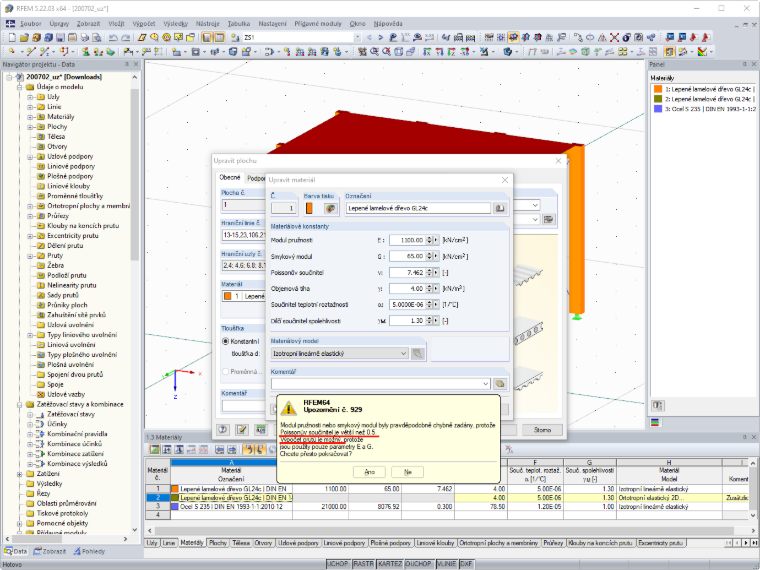Save the model with the diskette icon
The height and width of the screenshot is (570, 760).
[60, 37]
